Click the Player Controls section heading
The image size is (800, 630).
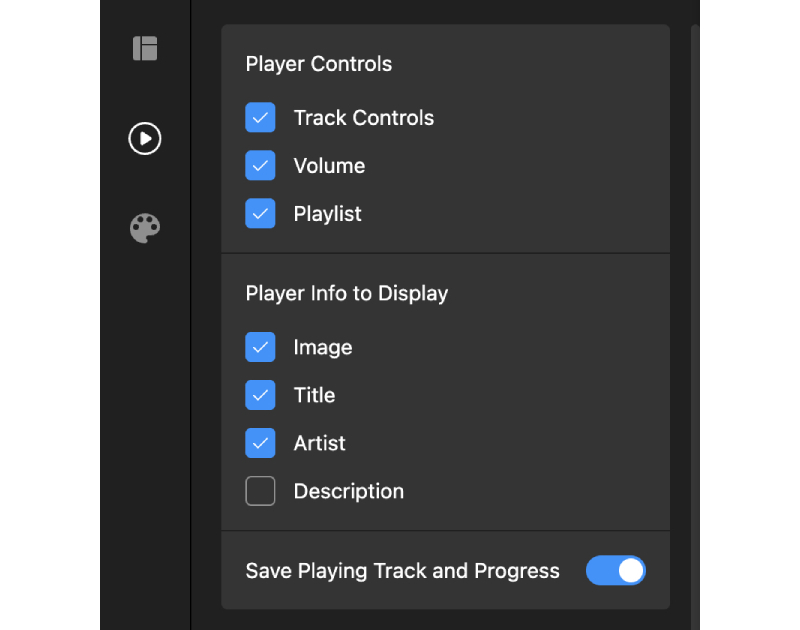tap(318, 63)
